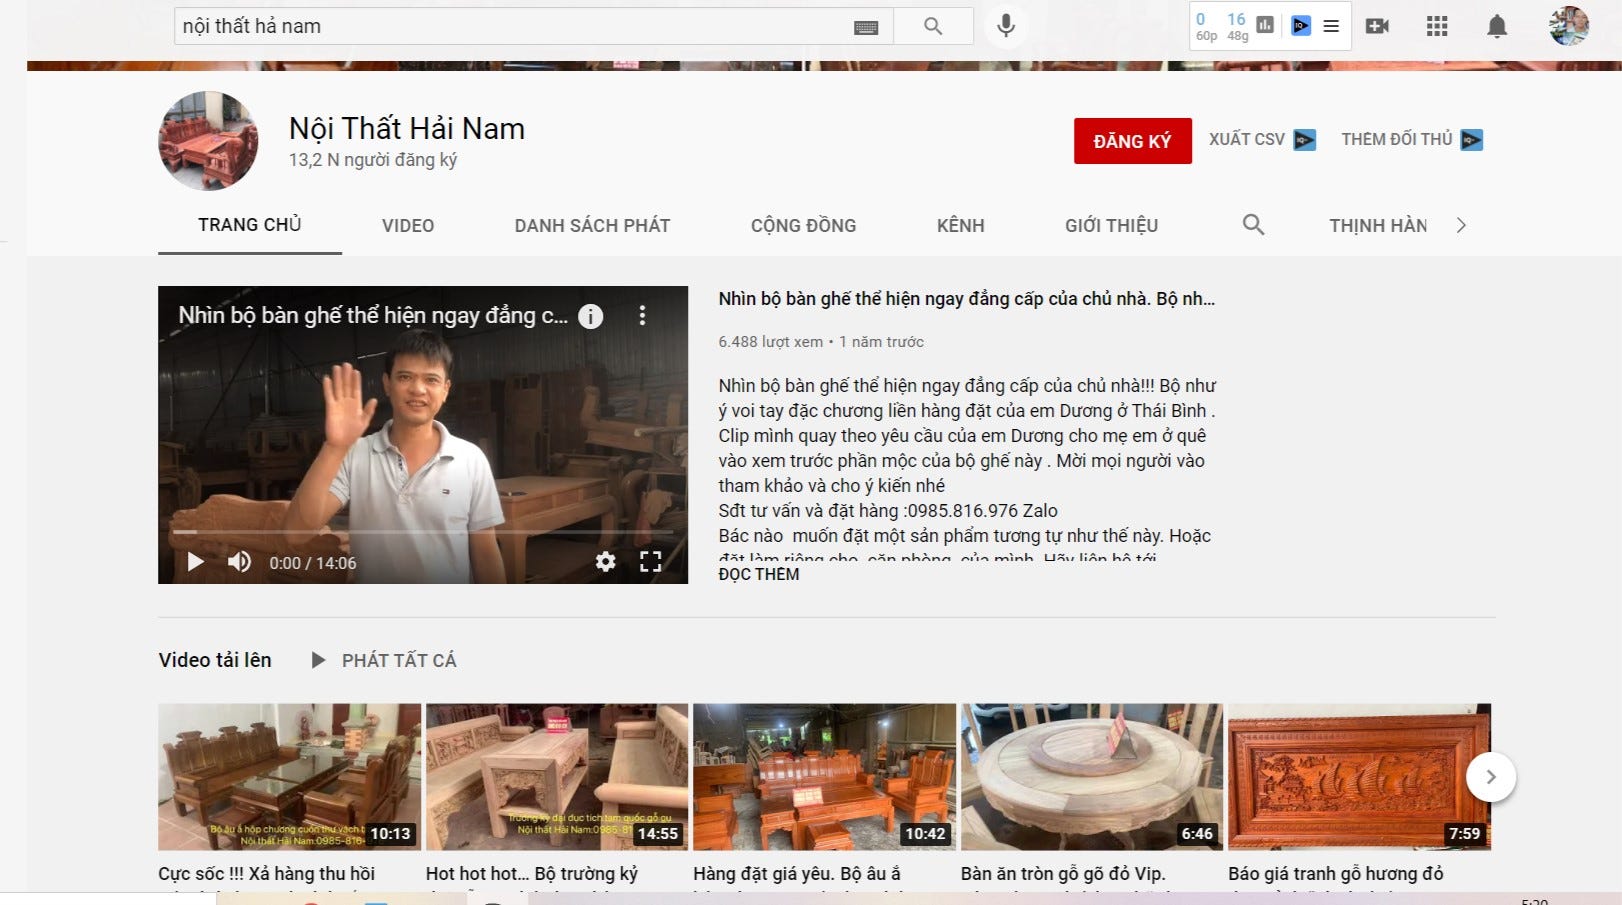Open the featured video title beside the player
This screenshot has height=905, width=1622.
(x=967, y=299)
